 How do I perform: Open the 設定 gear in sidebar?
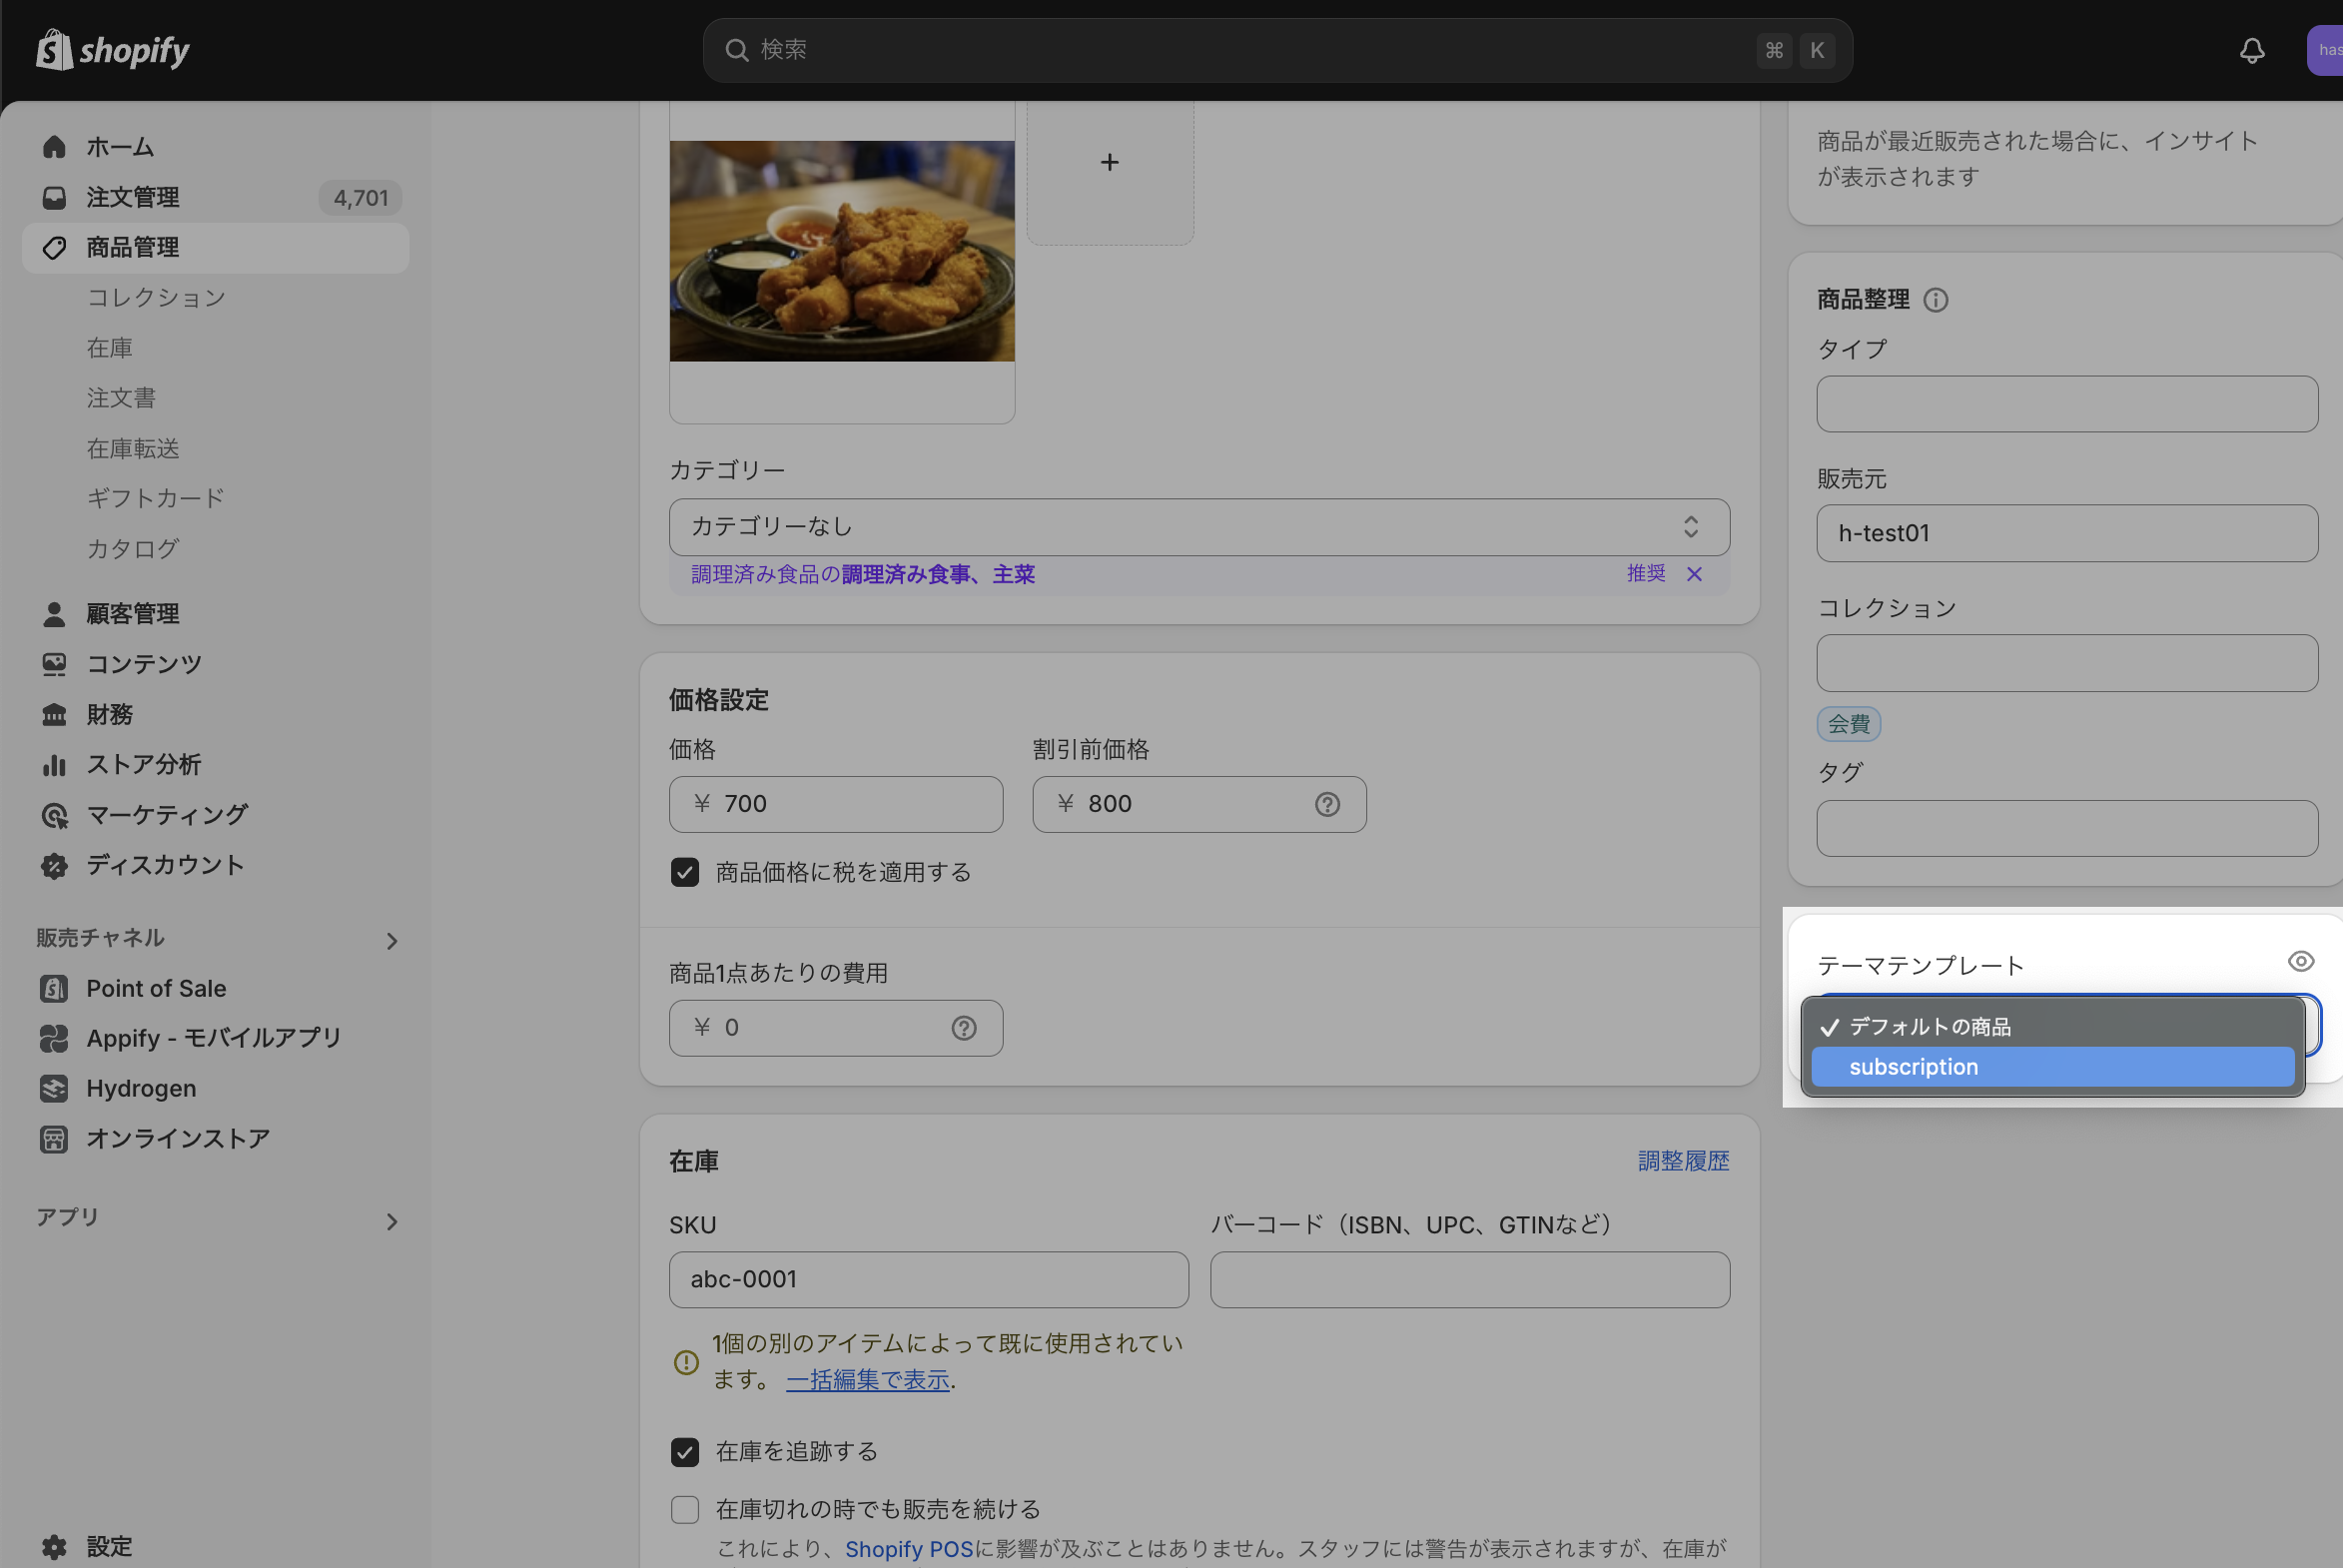(x=55, y=1546)
